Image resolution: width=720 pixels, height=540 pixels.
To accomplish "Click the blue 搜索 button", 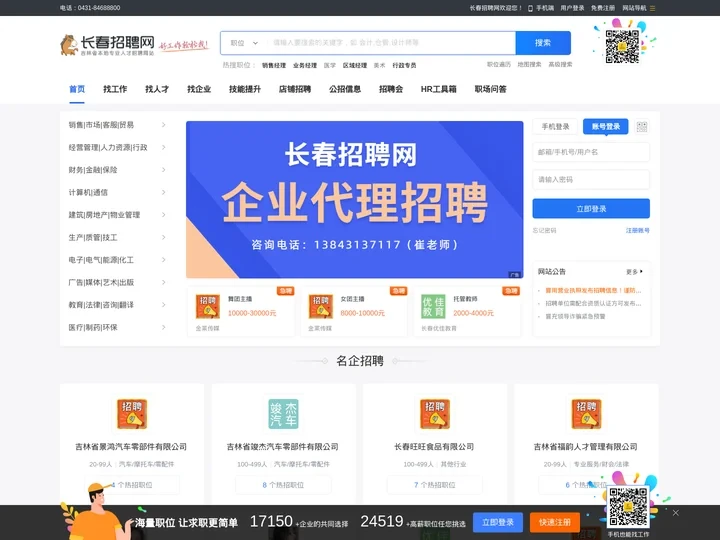I will coord(543,43).
